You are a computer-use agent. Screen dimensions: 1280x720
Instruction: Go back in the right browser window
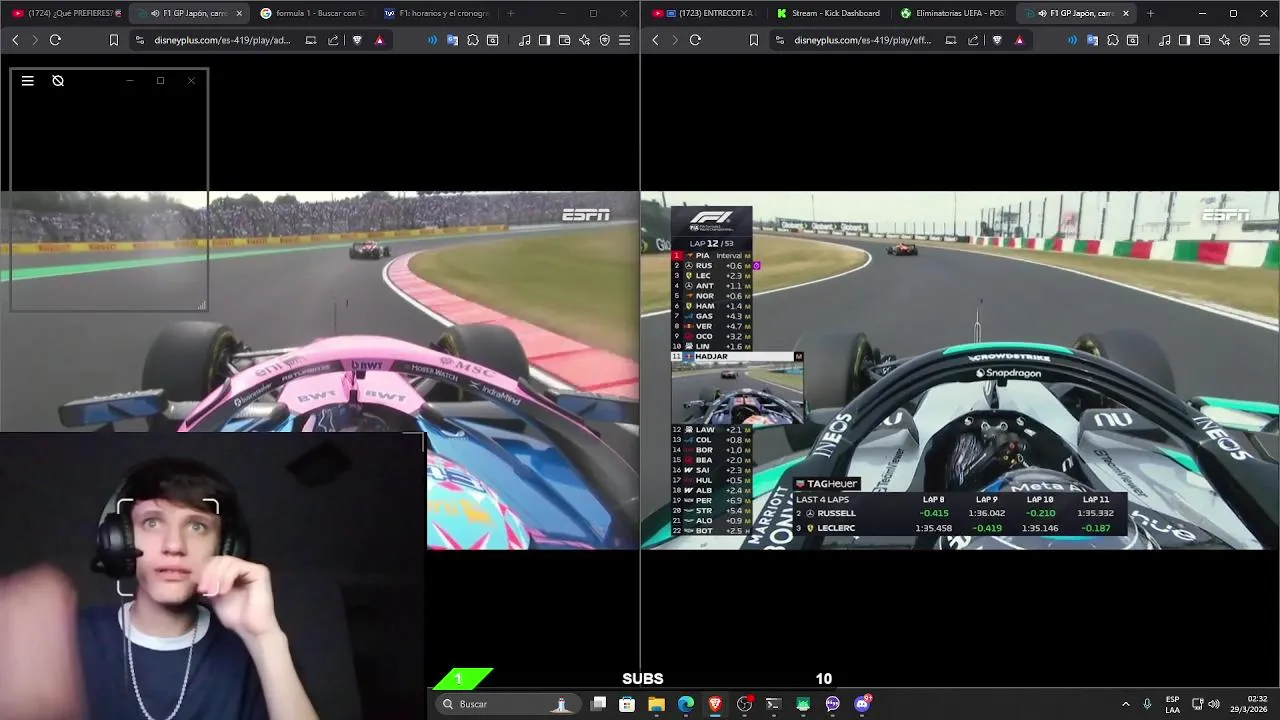click(655, 40)
